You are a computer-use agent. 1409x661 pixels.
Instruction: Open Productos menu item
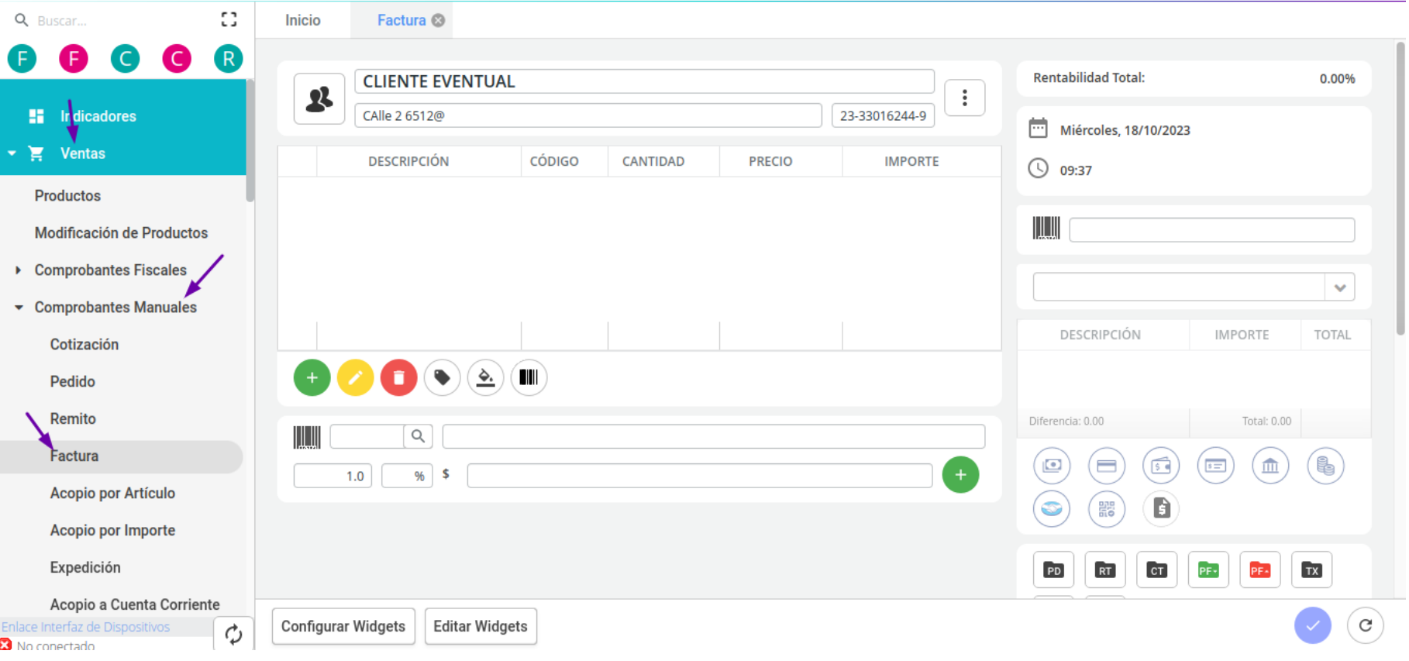pos(68,196)
